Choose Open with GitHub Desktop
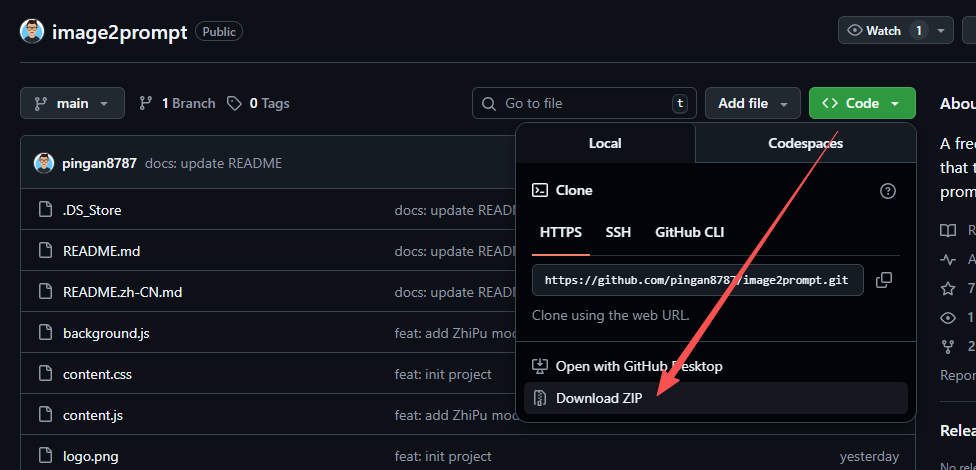The image size is (976, 470). (x=638, y=366)
